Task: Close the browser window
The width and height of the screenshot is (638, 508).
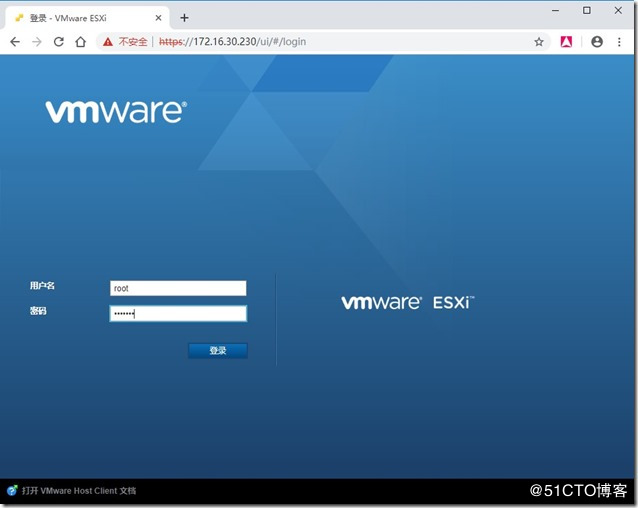Action: coord(618,11)
